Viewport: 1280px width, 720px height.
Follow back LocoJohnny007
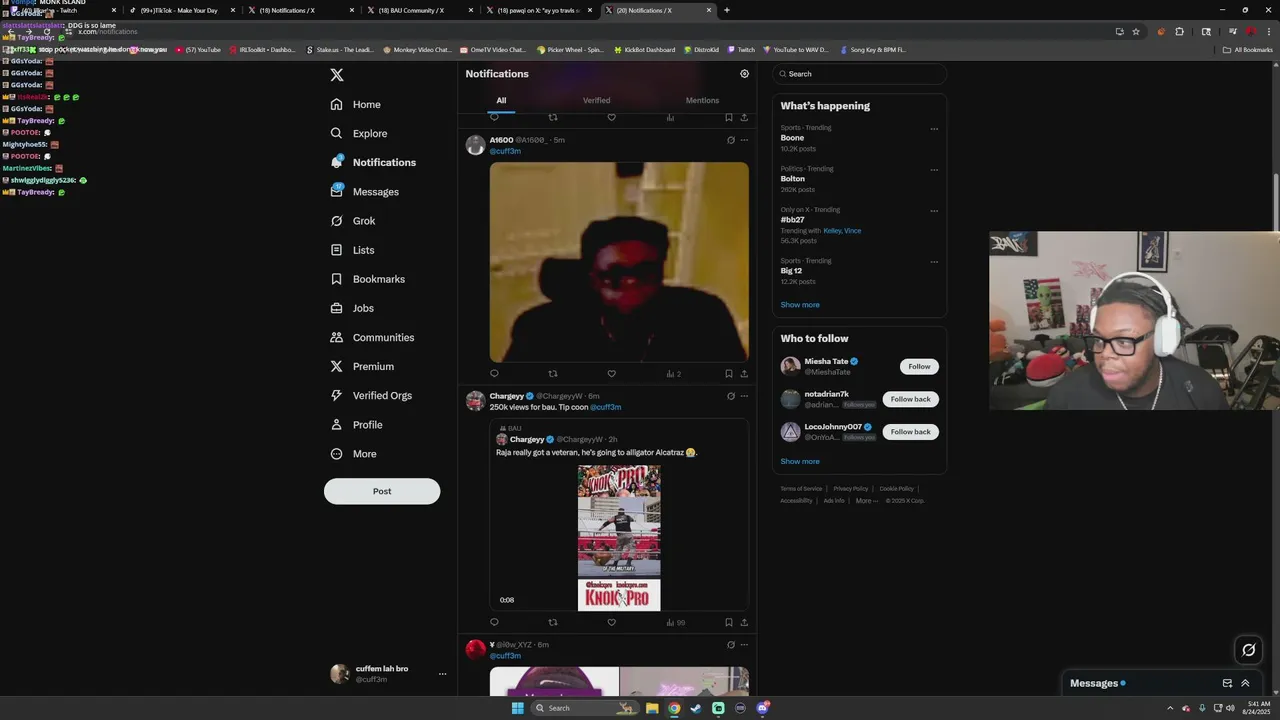point(910,432)
